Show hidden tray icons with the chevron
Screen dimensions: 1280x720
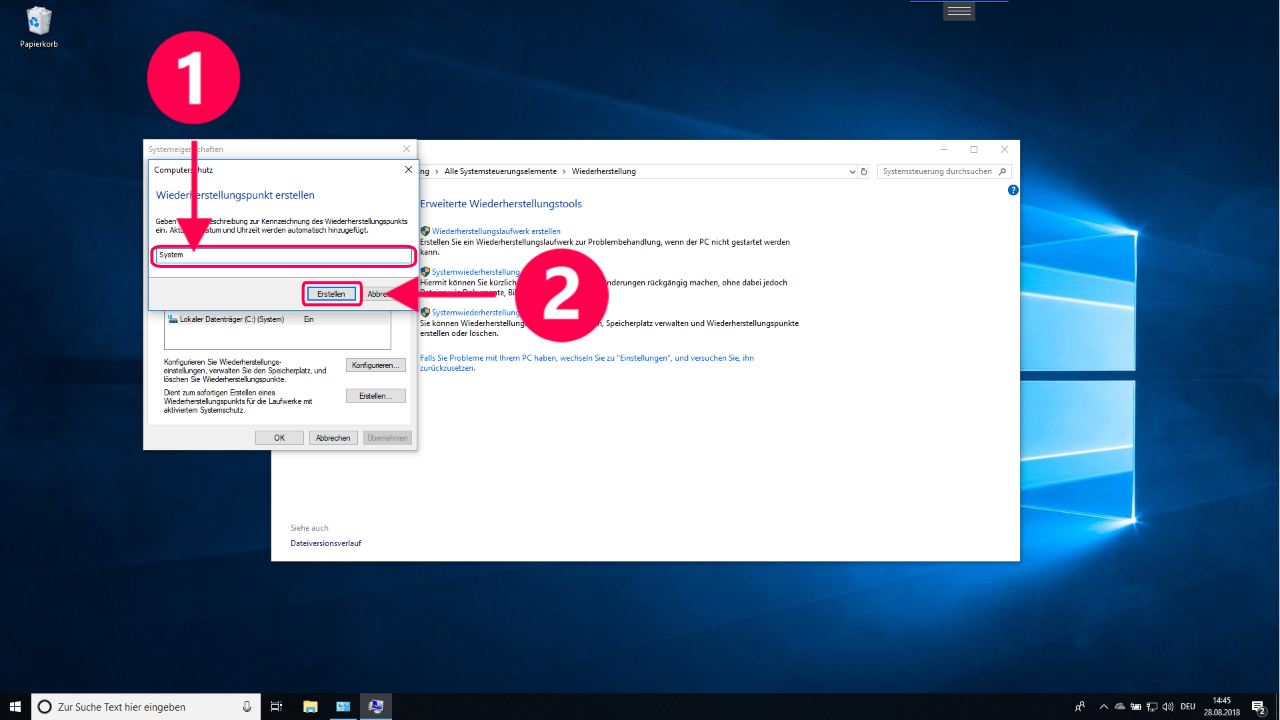[1104, 707]
